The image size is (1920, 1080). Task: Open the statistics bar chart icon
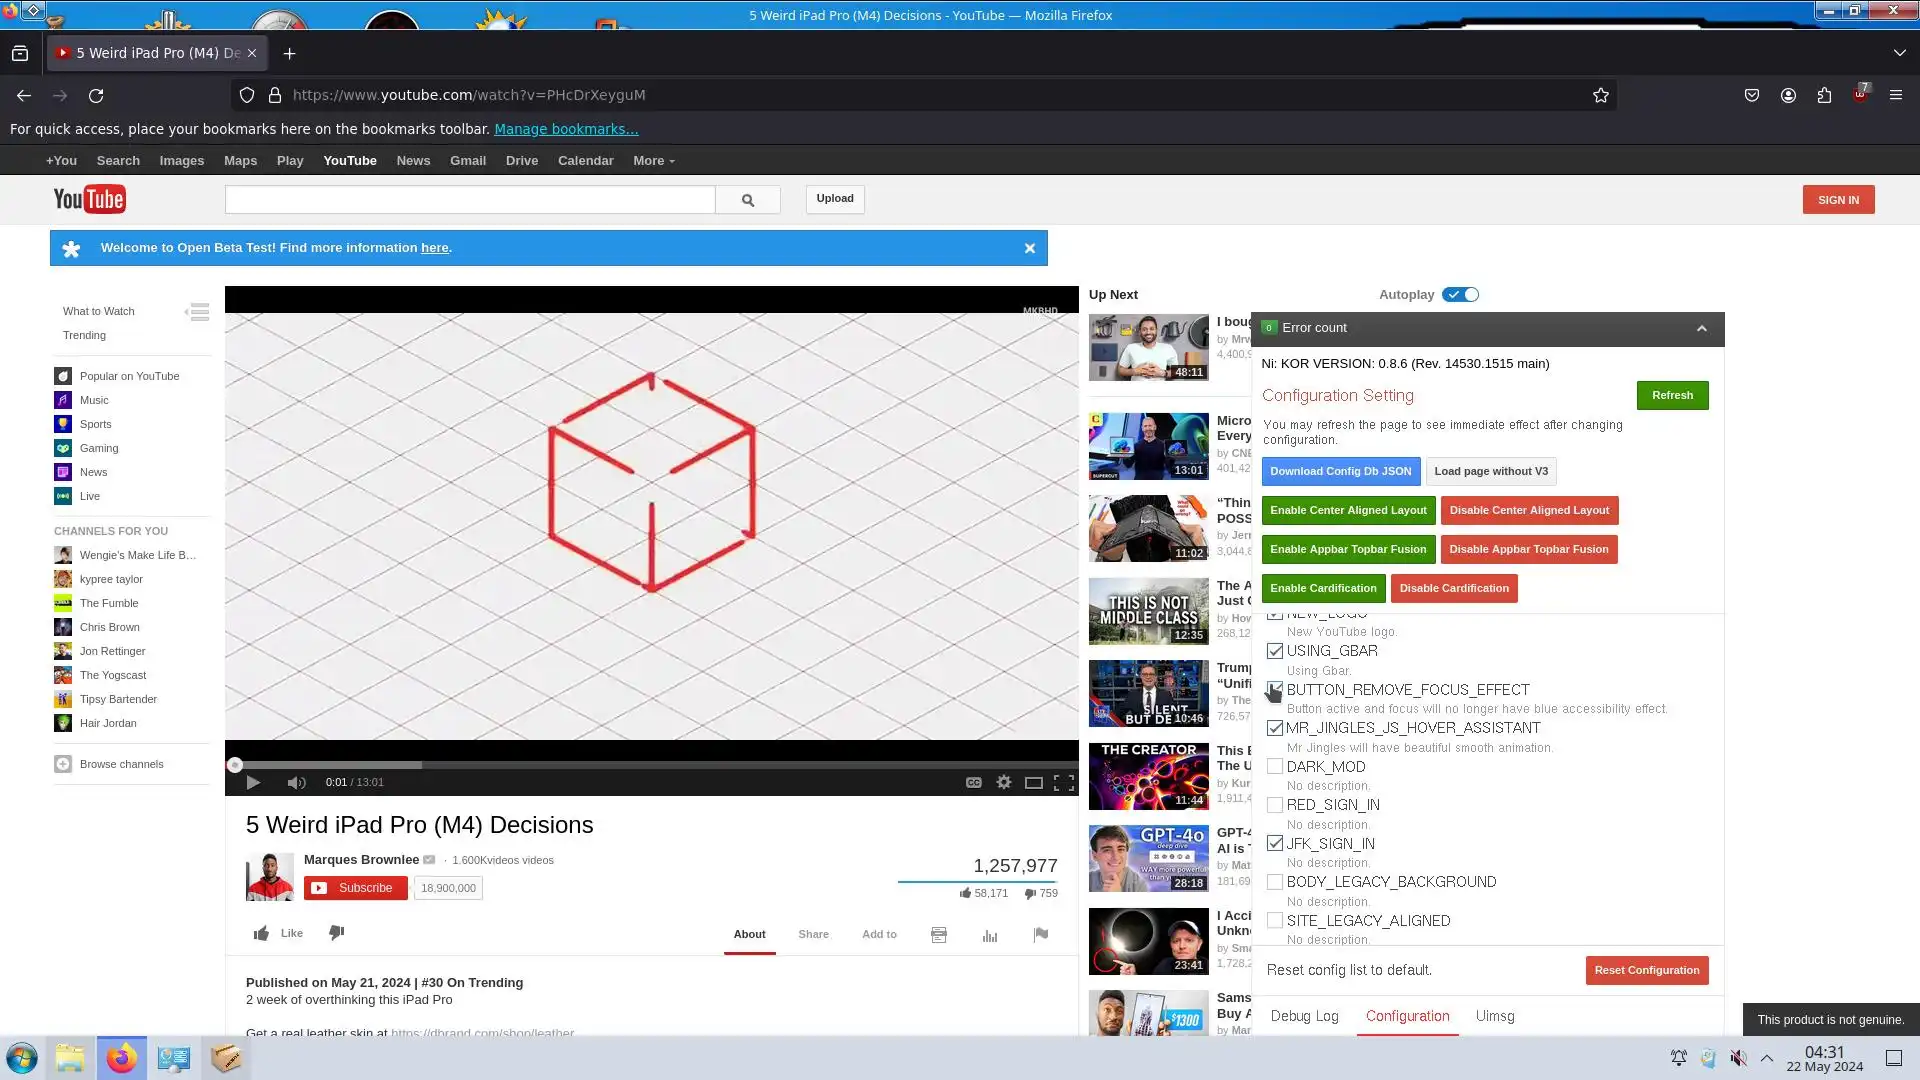pos(990,935)
